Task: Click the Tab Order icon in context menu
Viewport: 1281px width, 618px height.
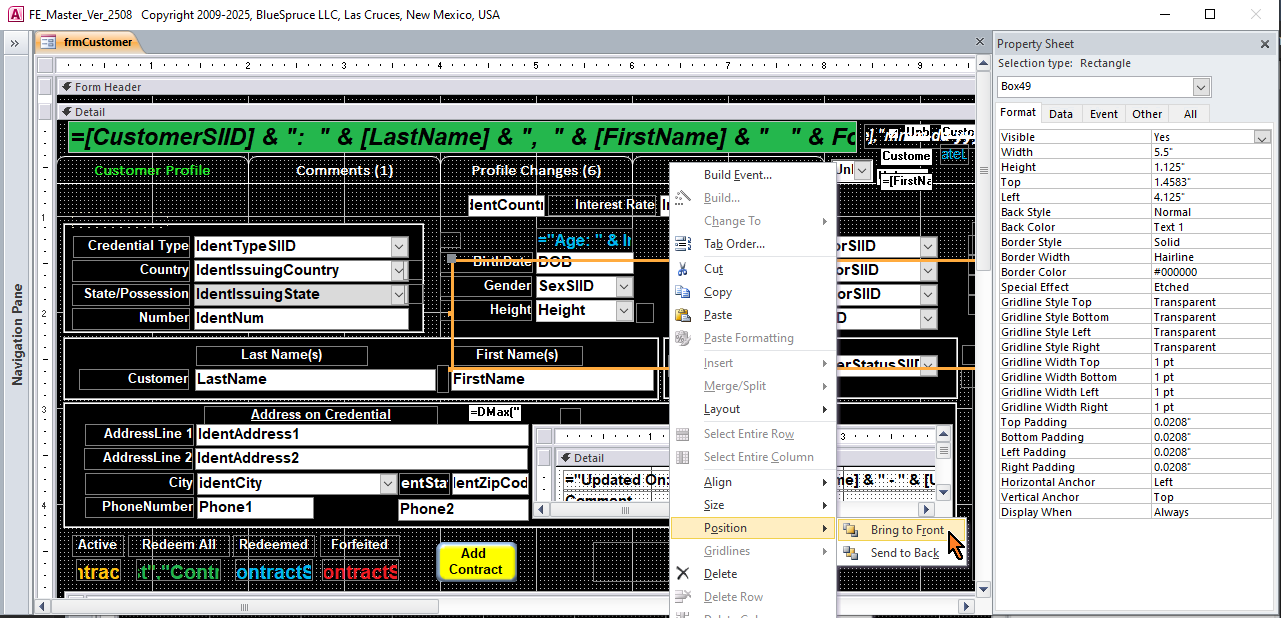Action: [683, 244]
